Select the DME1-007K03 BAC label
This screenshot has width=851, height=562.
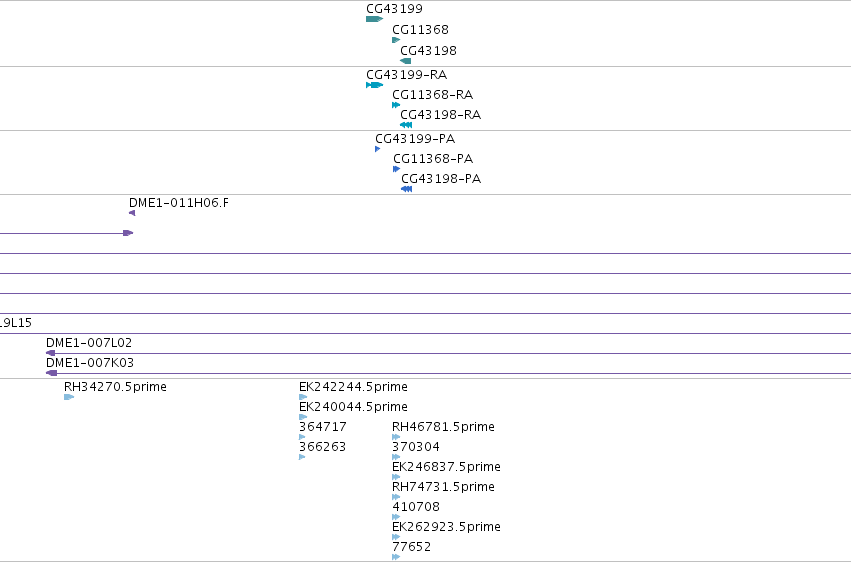[90, 362]
